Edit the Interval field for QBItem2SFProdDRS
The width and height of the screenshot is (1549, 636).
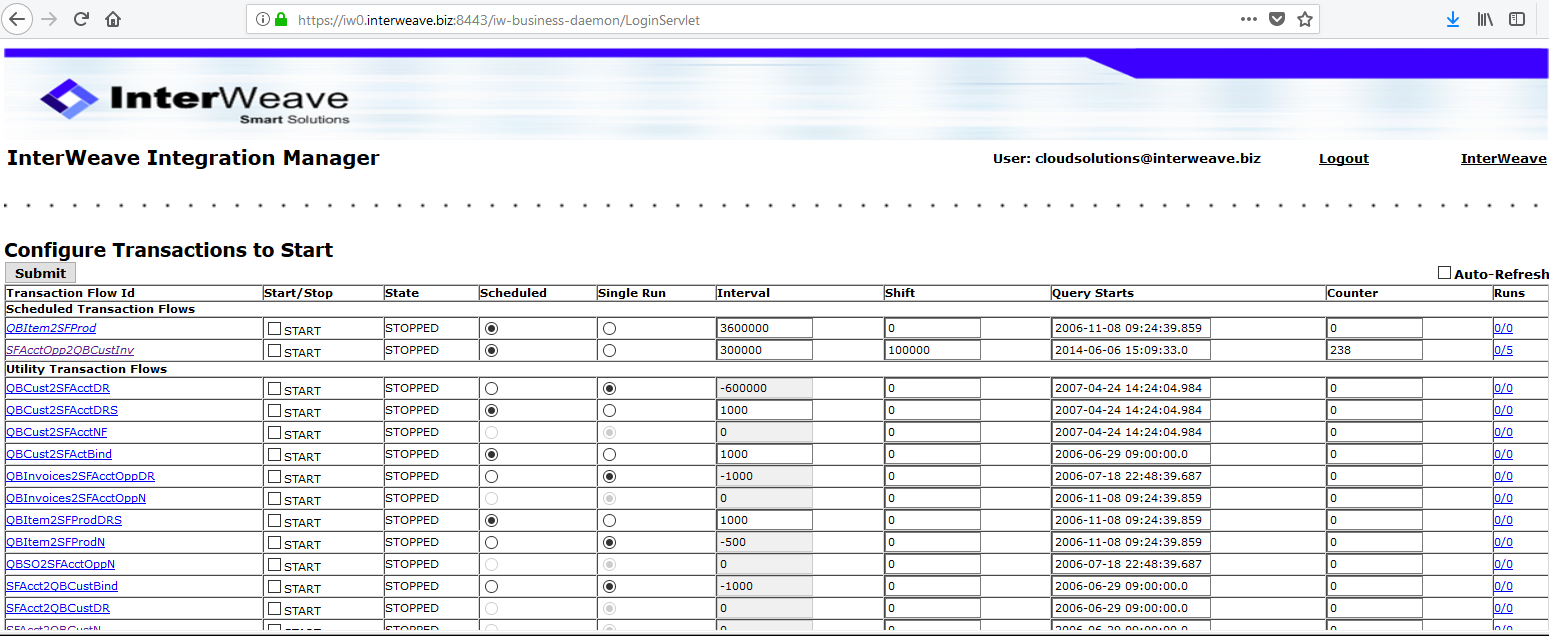764,520
